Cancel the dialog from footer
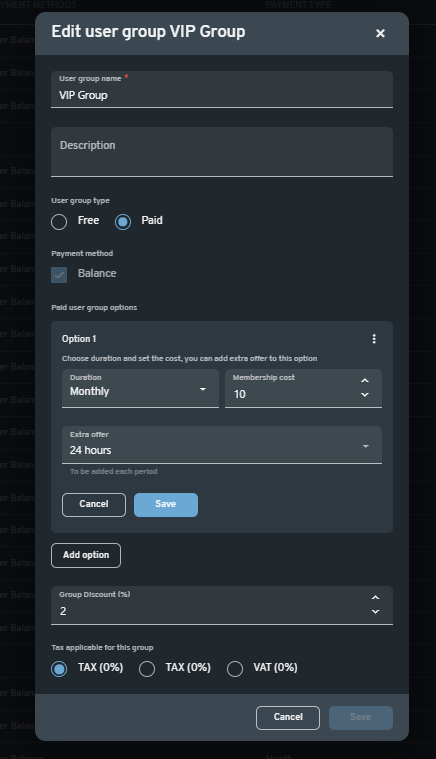436x759 pixels. [288, 717]
